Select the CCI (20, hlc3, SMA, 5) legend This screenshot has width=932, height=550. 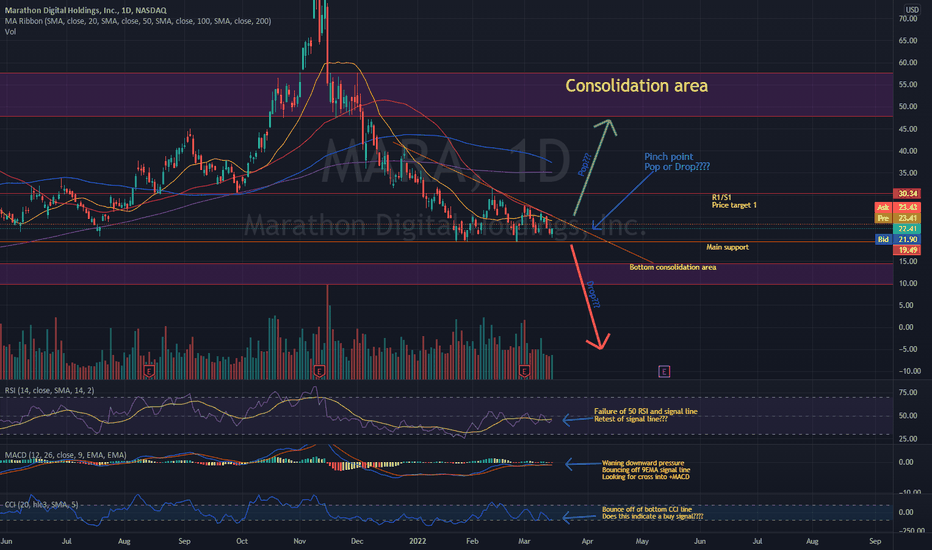(42, 505)
